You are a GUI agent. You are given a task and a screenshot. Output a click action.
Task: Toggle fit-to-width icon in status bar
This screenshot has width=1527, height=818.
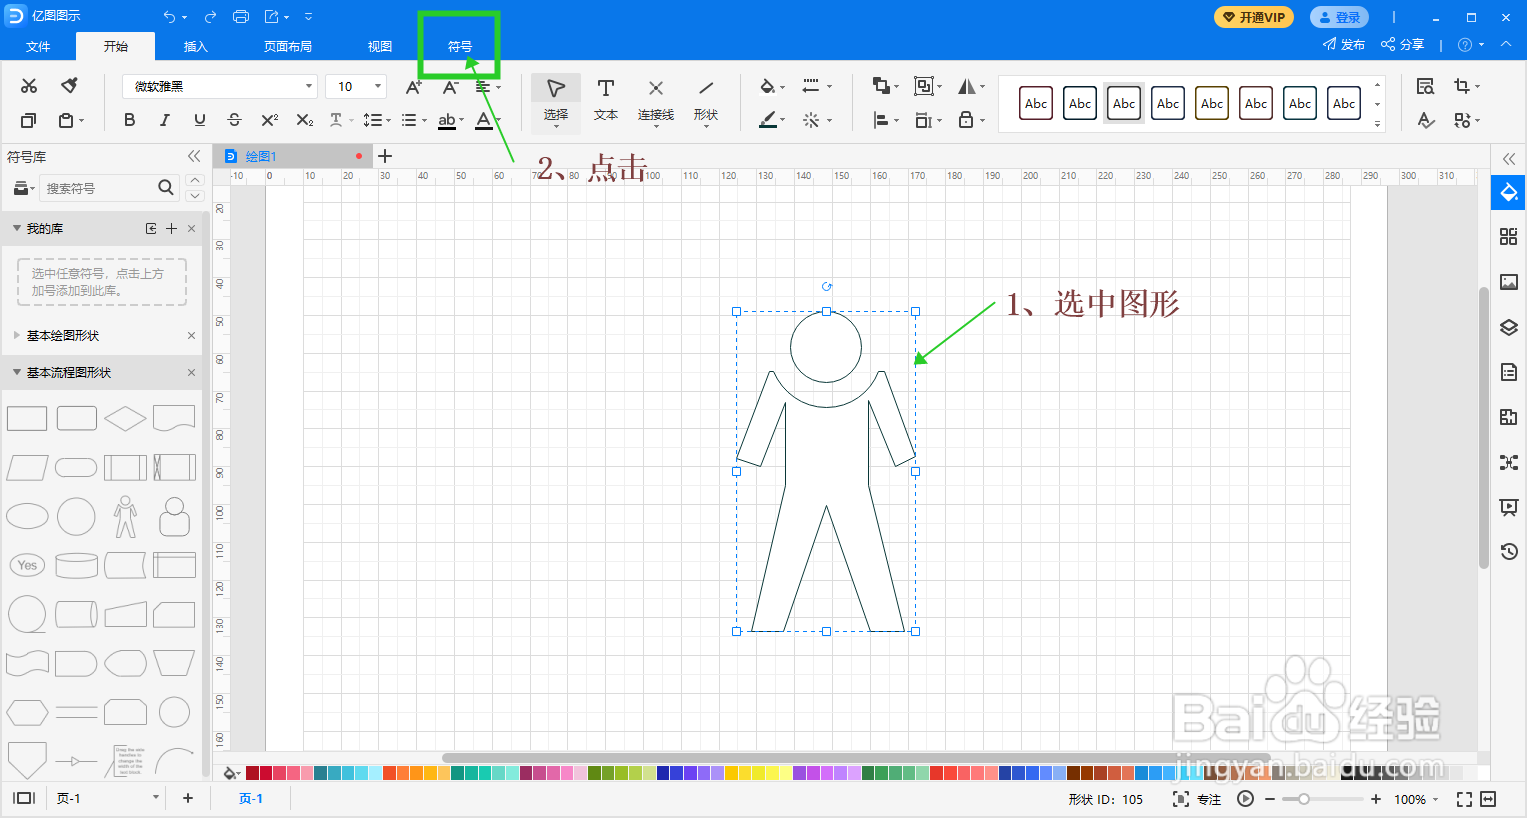point(1488,799)
